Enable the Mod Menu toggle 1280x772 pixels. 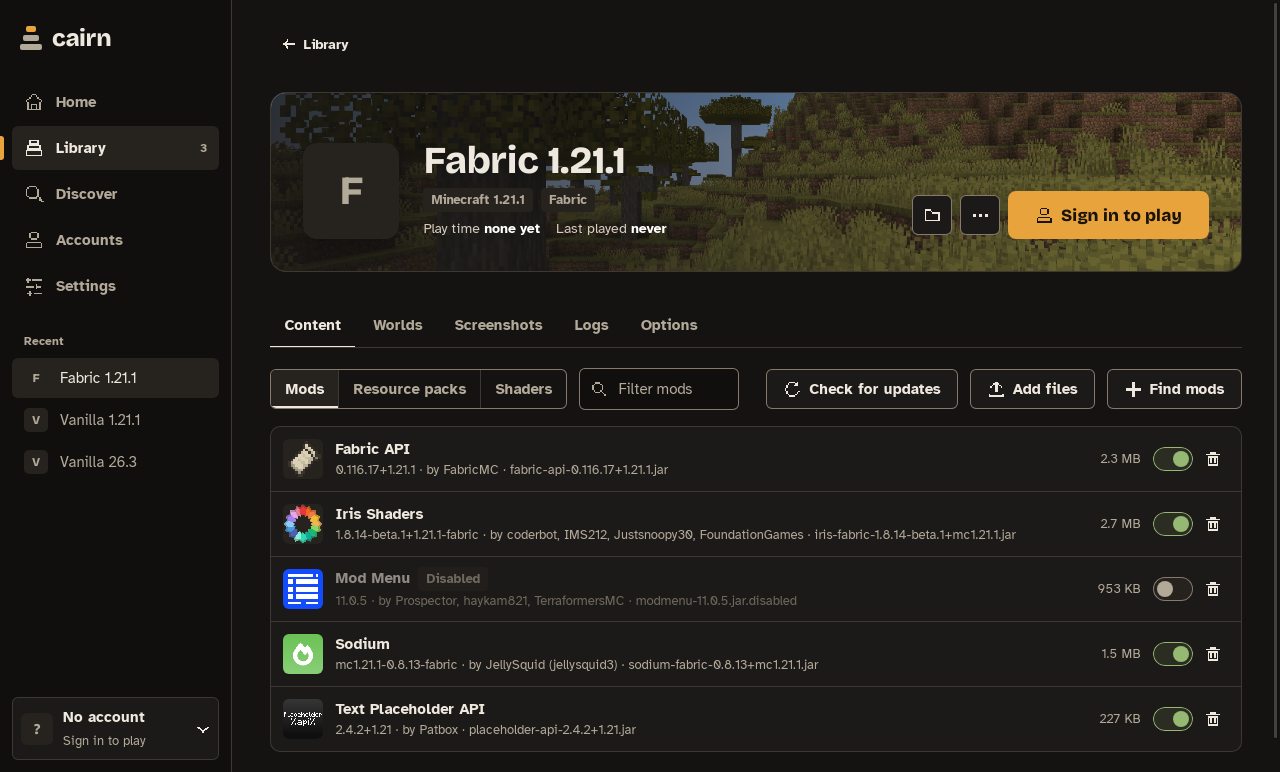click(1173, 589)
